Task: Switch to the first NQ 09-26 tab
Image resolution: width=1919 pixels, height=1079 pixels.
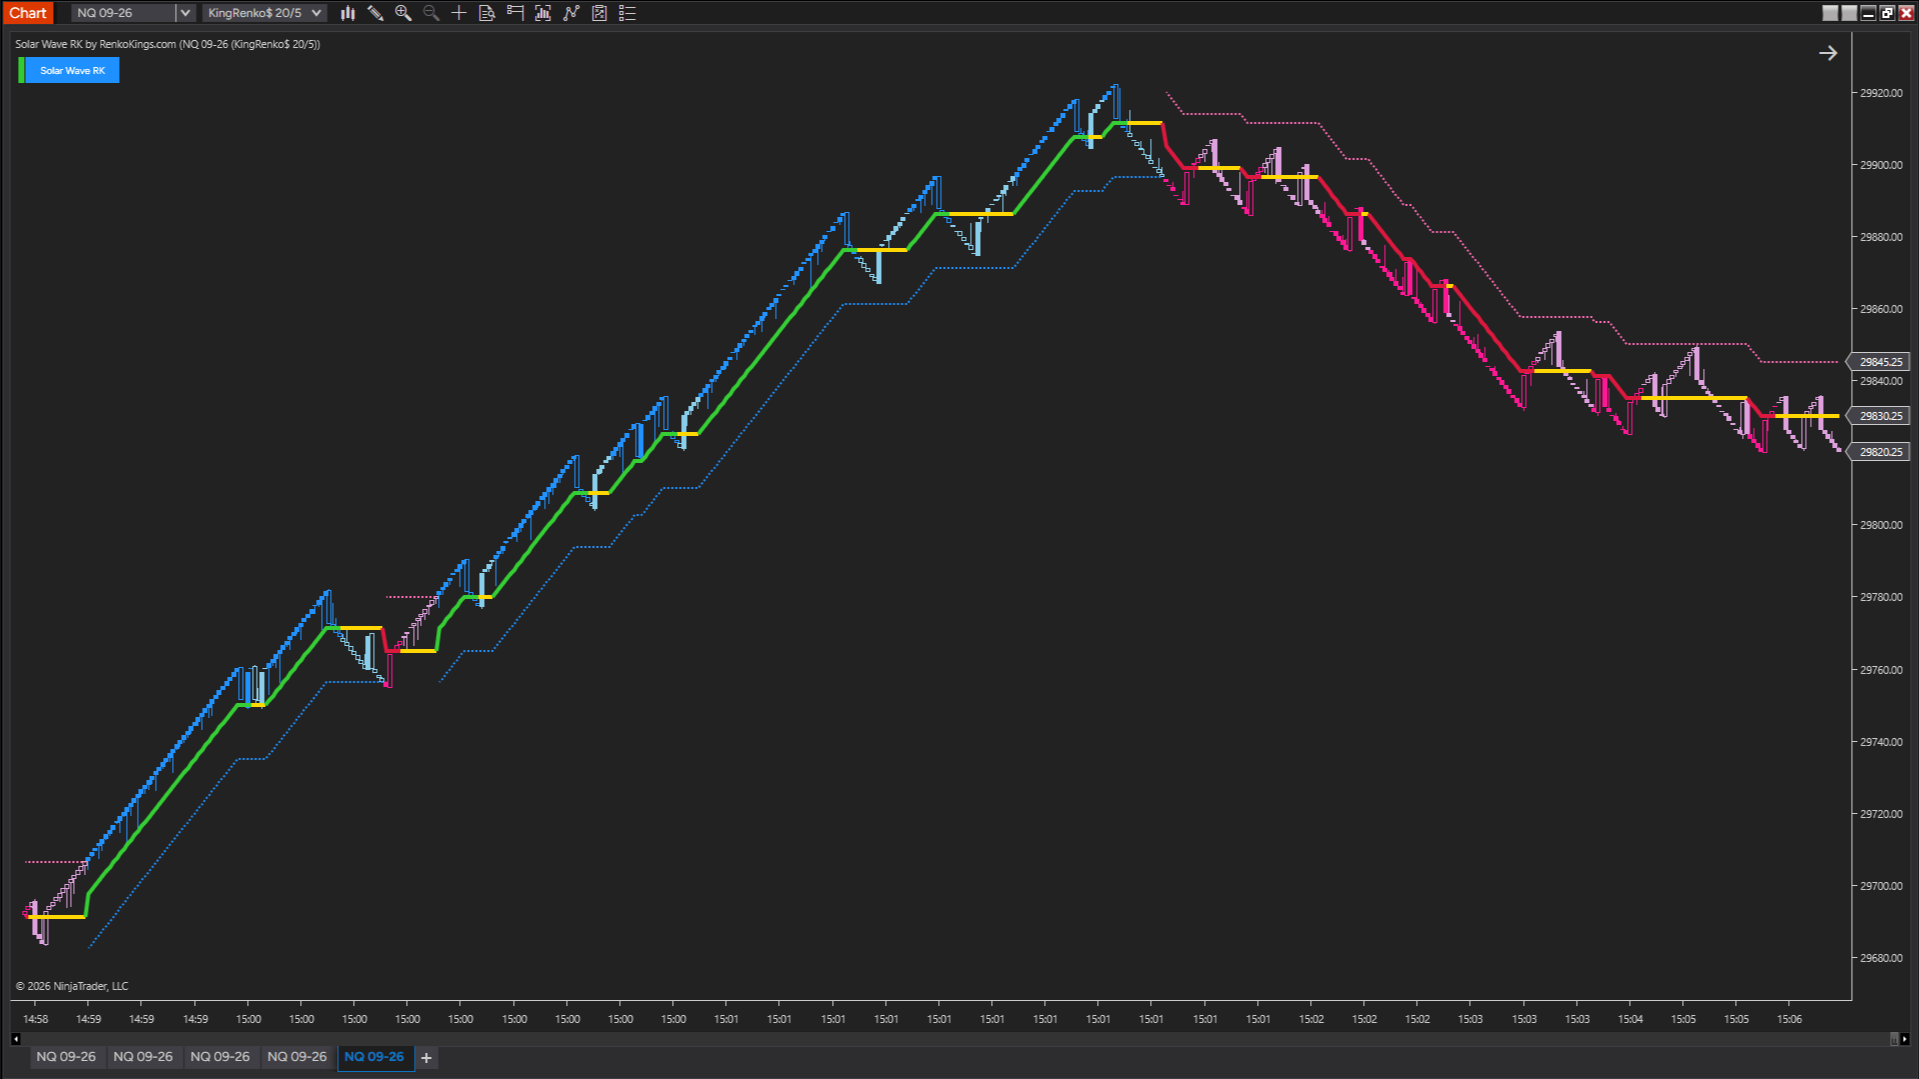Action: 66,1057
